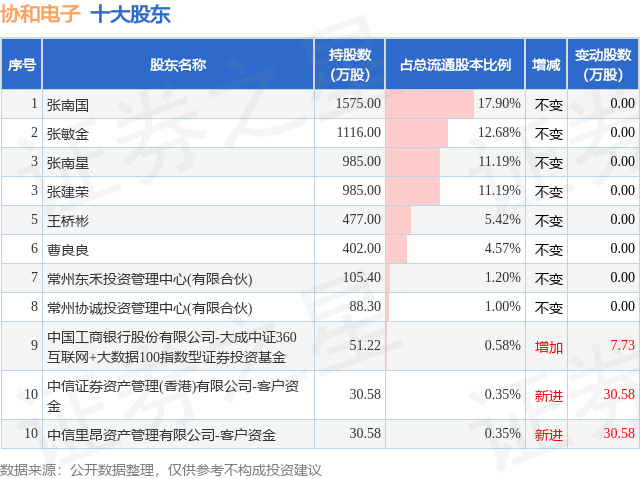The image size is (640, 479).
Task: Click the red 增加 status
Action: pyautogui.click(x=549, y=347)
